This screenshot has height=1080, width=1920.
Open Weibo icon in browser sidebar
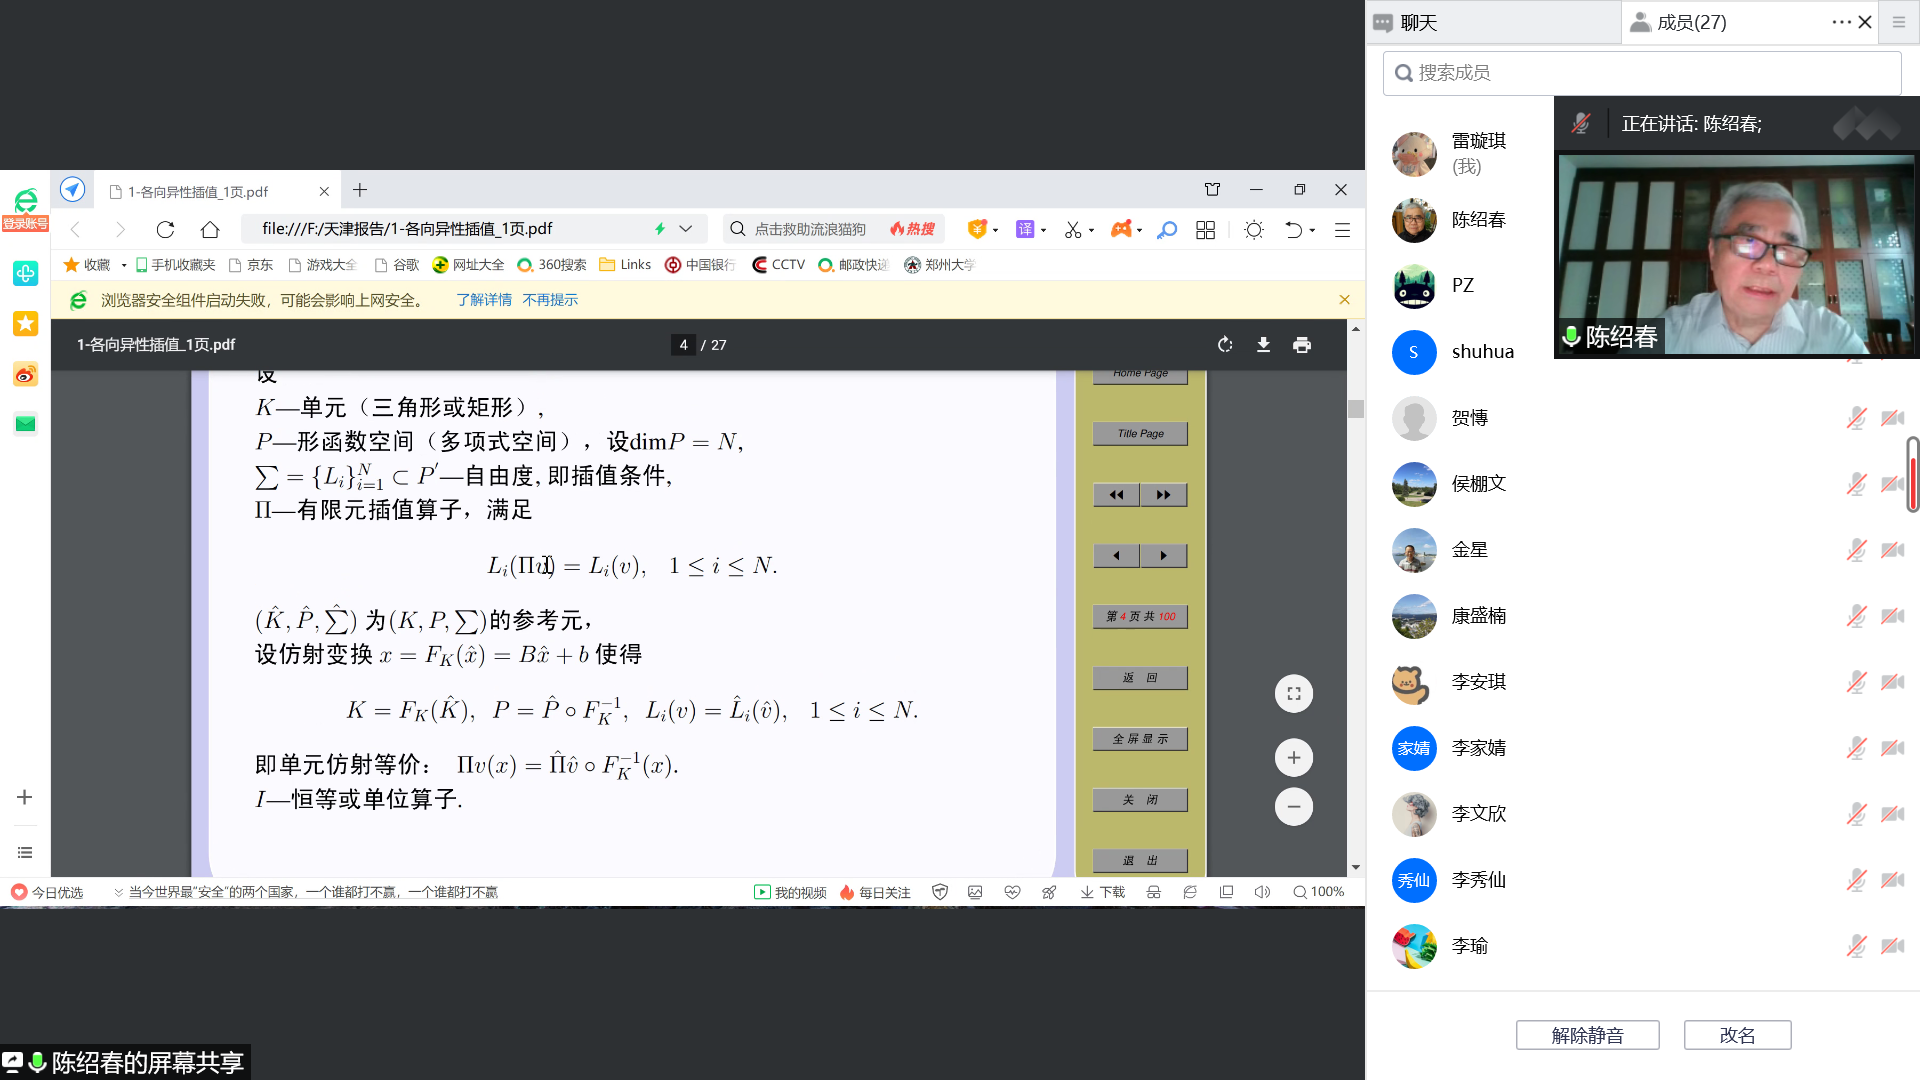coord(25,374)
